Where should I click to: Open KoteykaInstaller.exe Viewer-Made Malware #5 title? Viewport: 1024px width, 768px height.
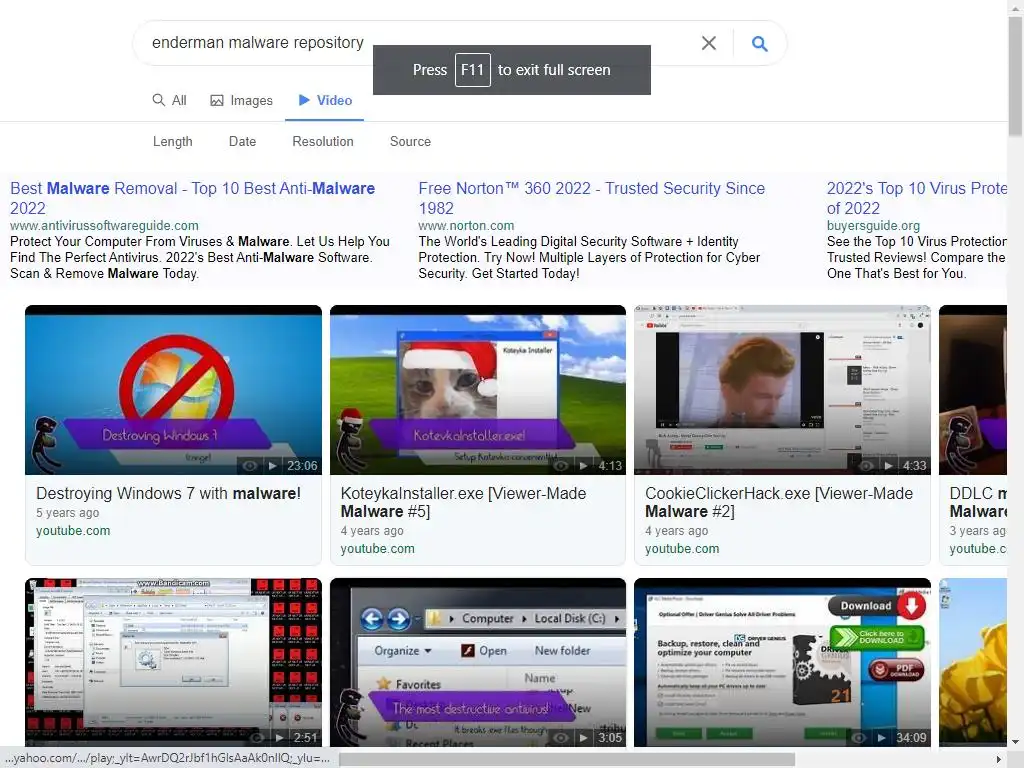464,502
